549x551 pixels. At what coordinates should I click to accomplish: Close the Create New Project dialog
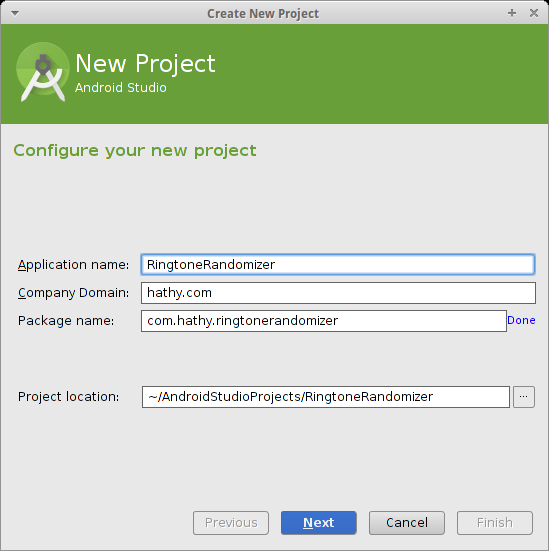click(x=534, y=13)
